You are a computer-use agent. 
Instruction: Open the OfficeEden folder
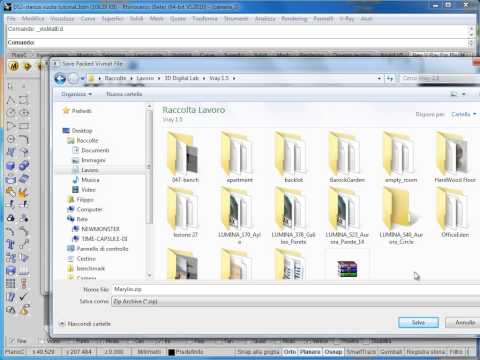click(455, 213)
